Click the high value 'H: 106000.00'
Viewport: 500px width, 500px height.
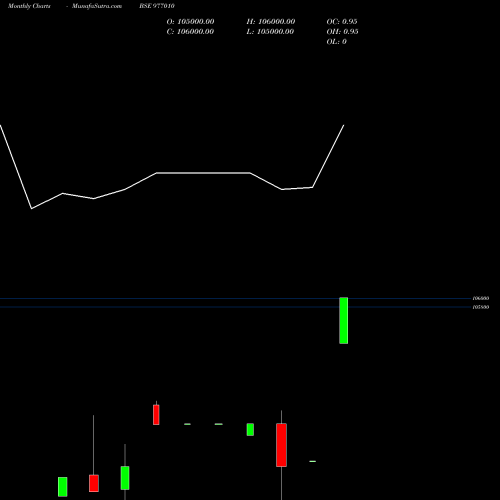click(271, 22)
